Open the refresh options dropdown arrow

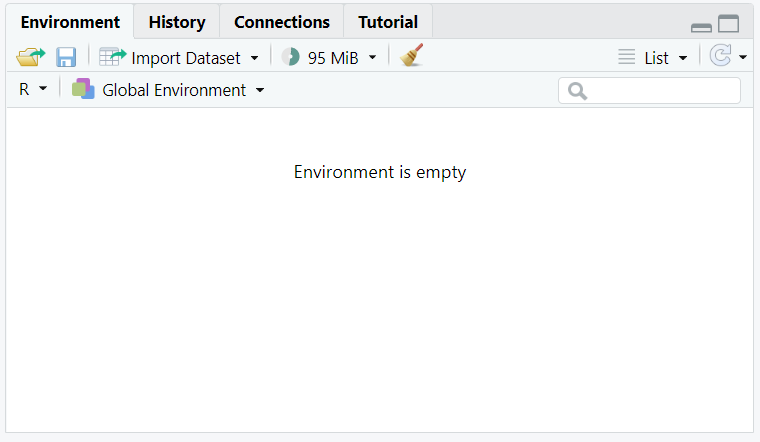[x=743, y=58]
